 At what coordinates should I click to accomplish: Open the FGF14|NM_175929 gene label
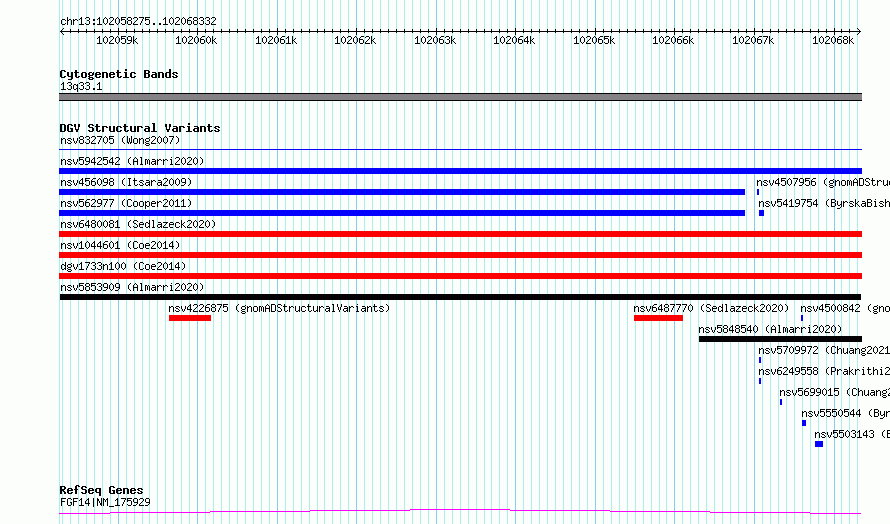click(105, 502)
